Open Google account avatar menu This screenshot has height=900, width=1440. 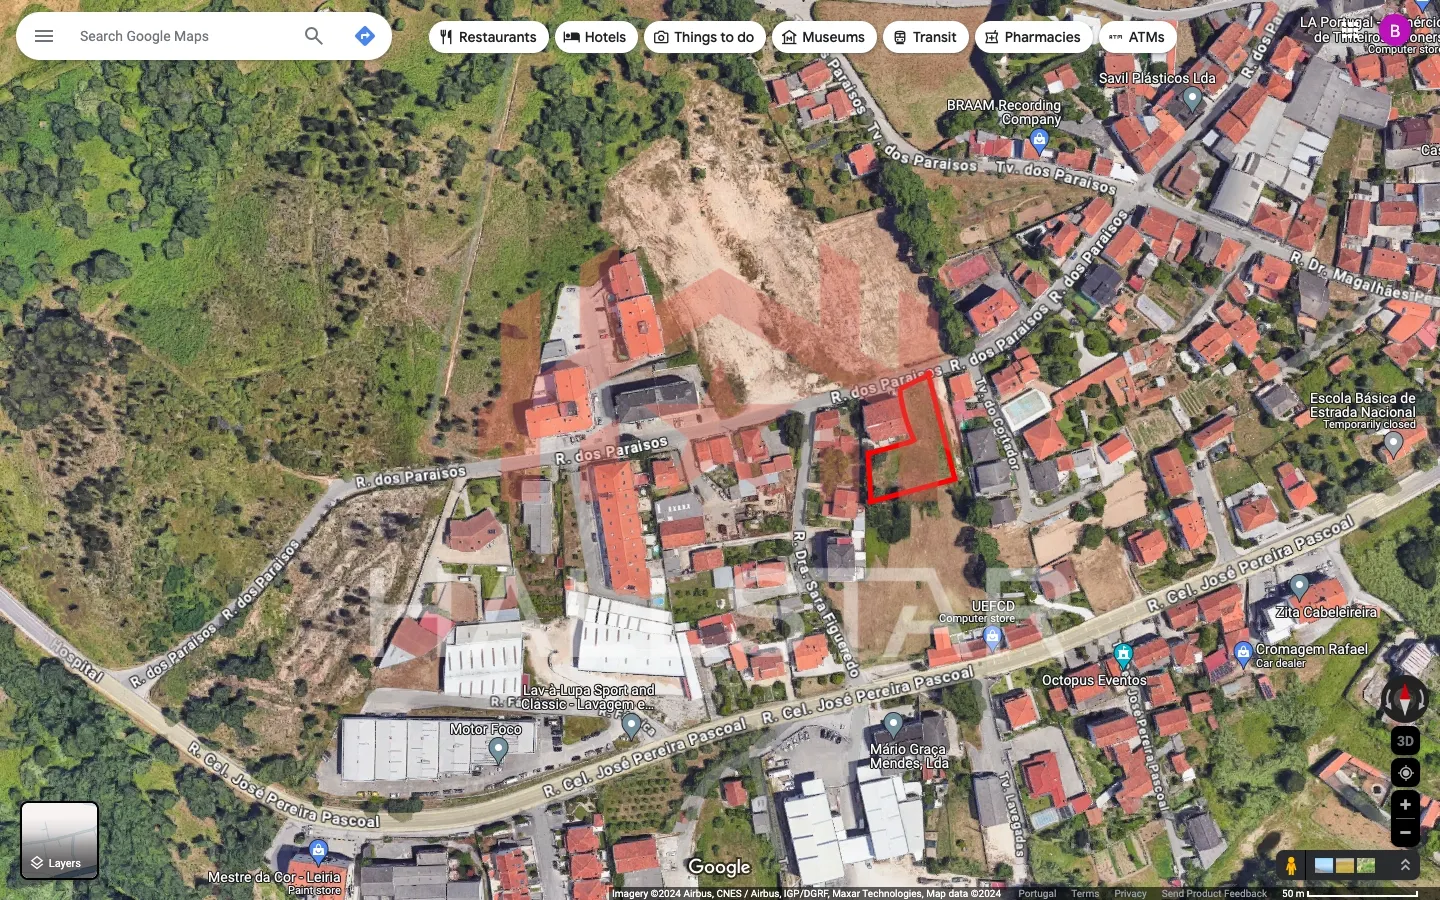click(1395, 30)
